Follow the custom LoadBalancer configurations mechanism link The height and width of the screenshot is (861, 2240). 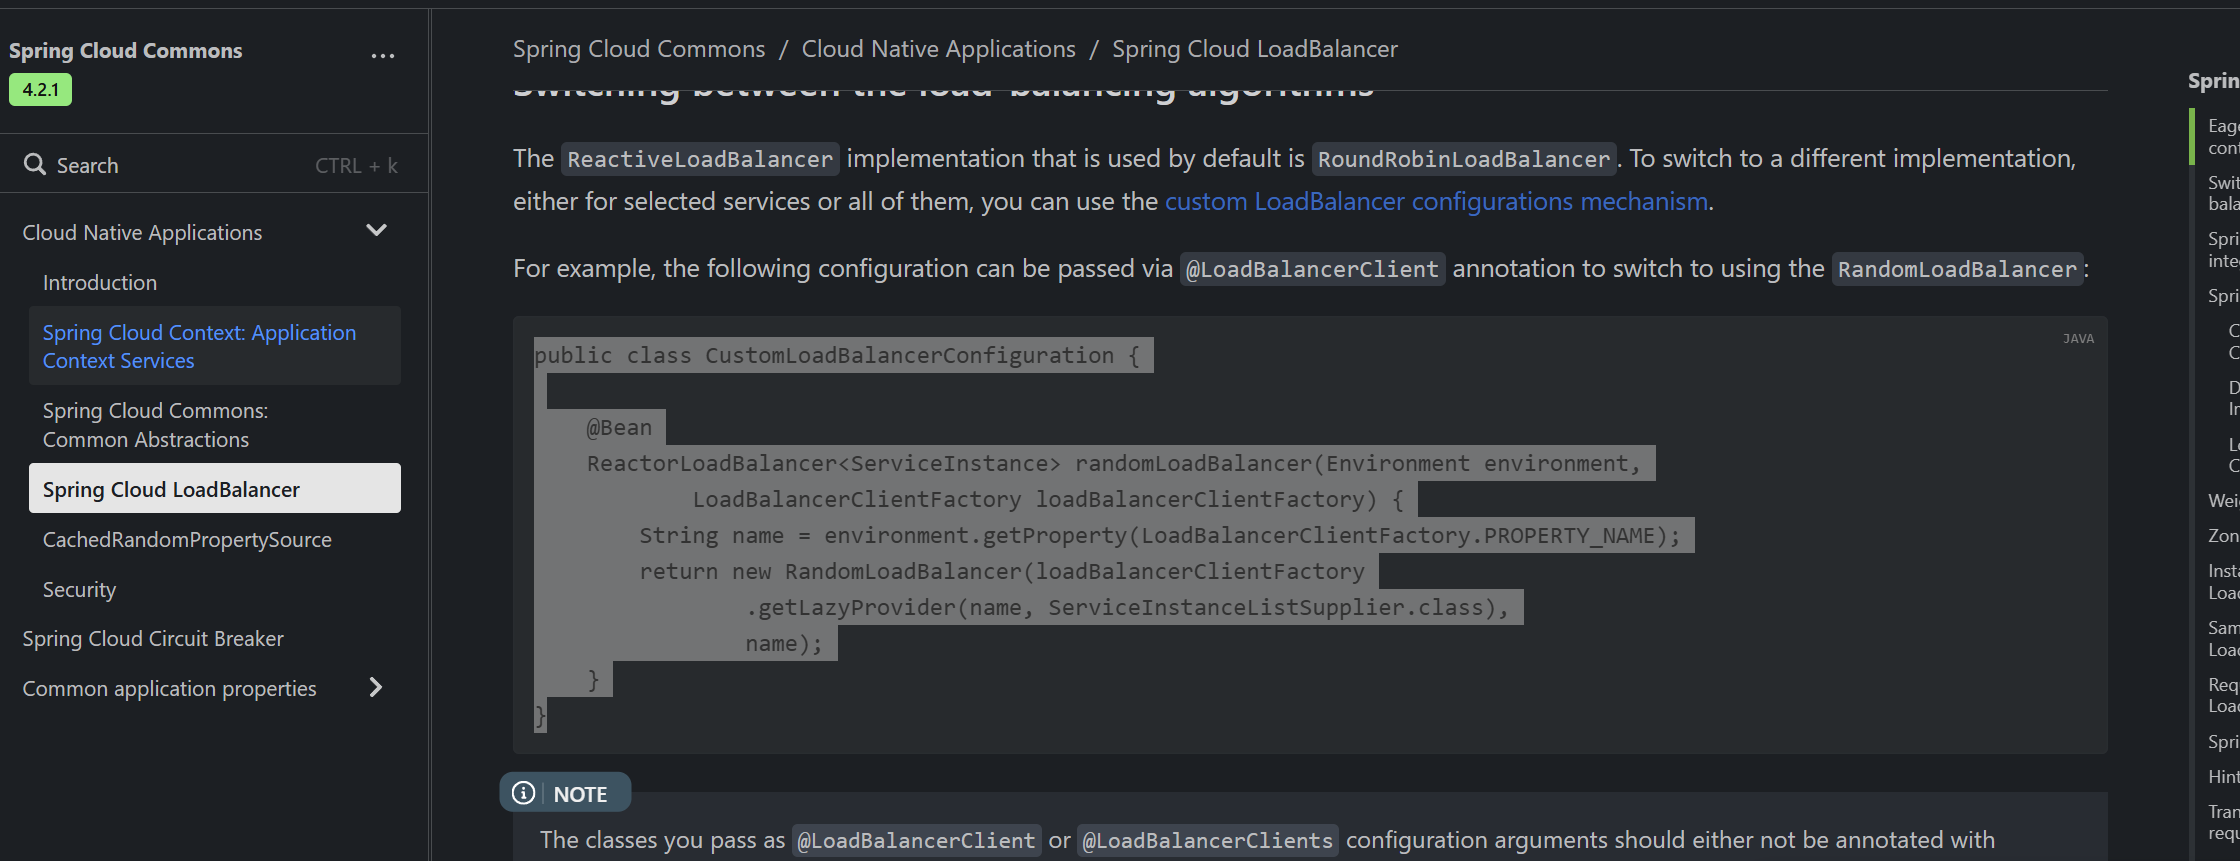click(x=1436, y=202)
